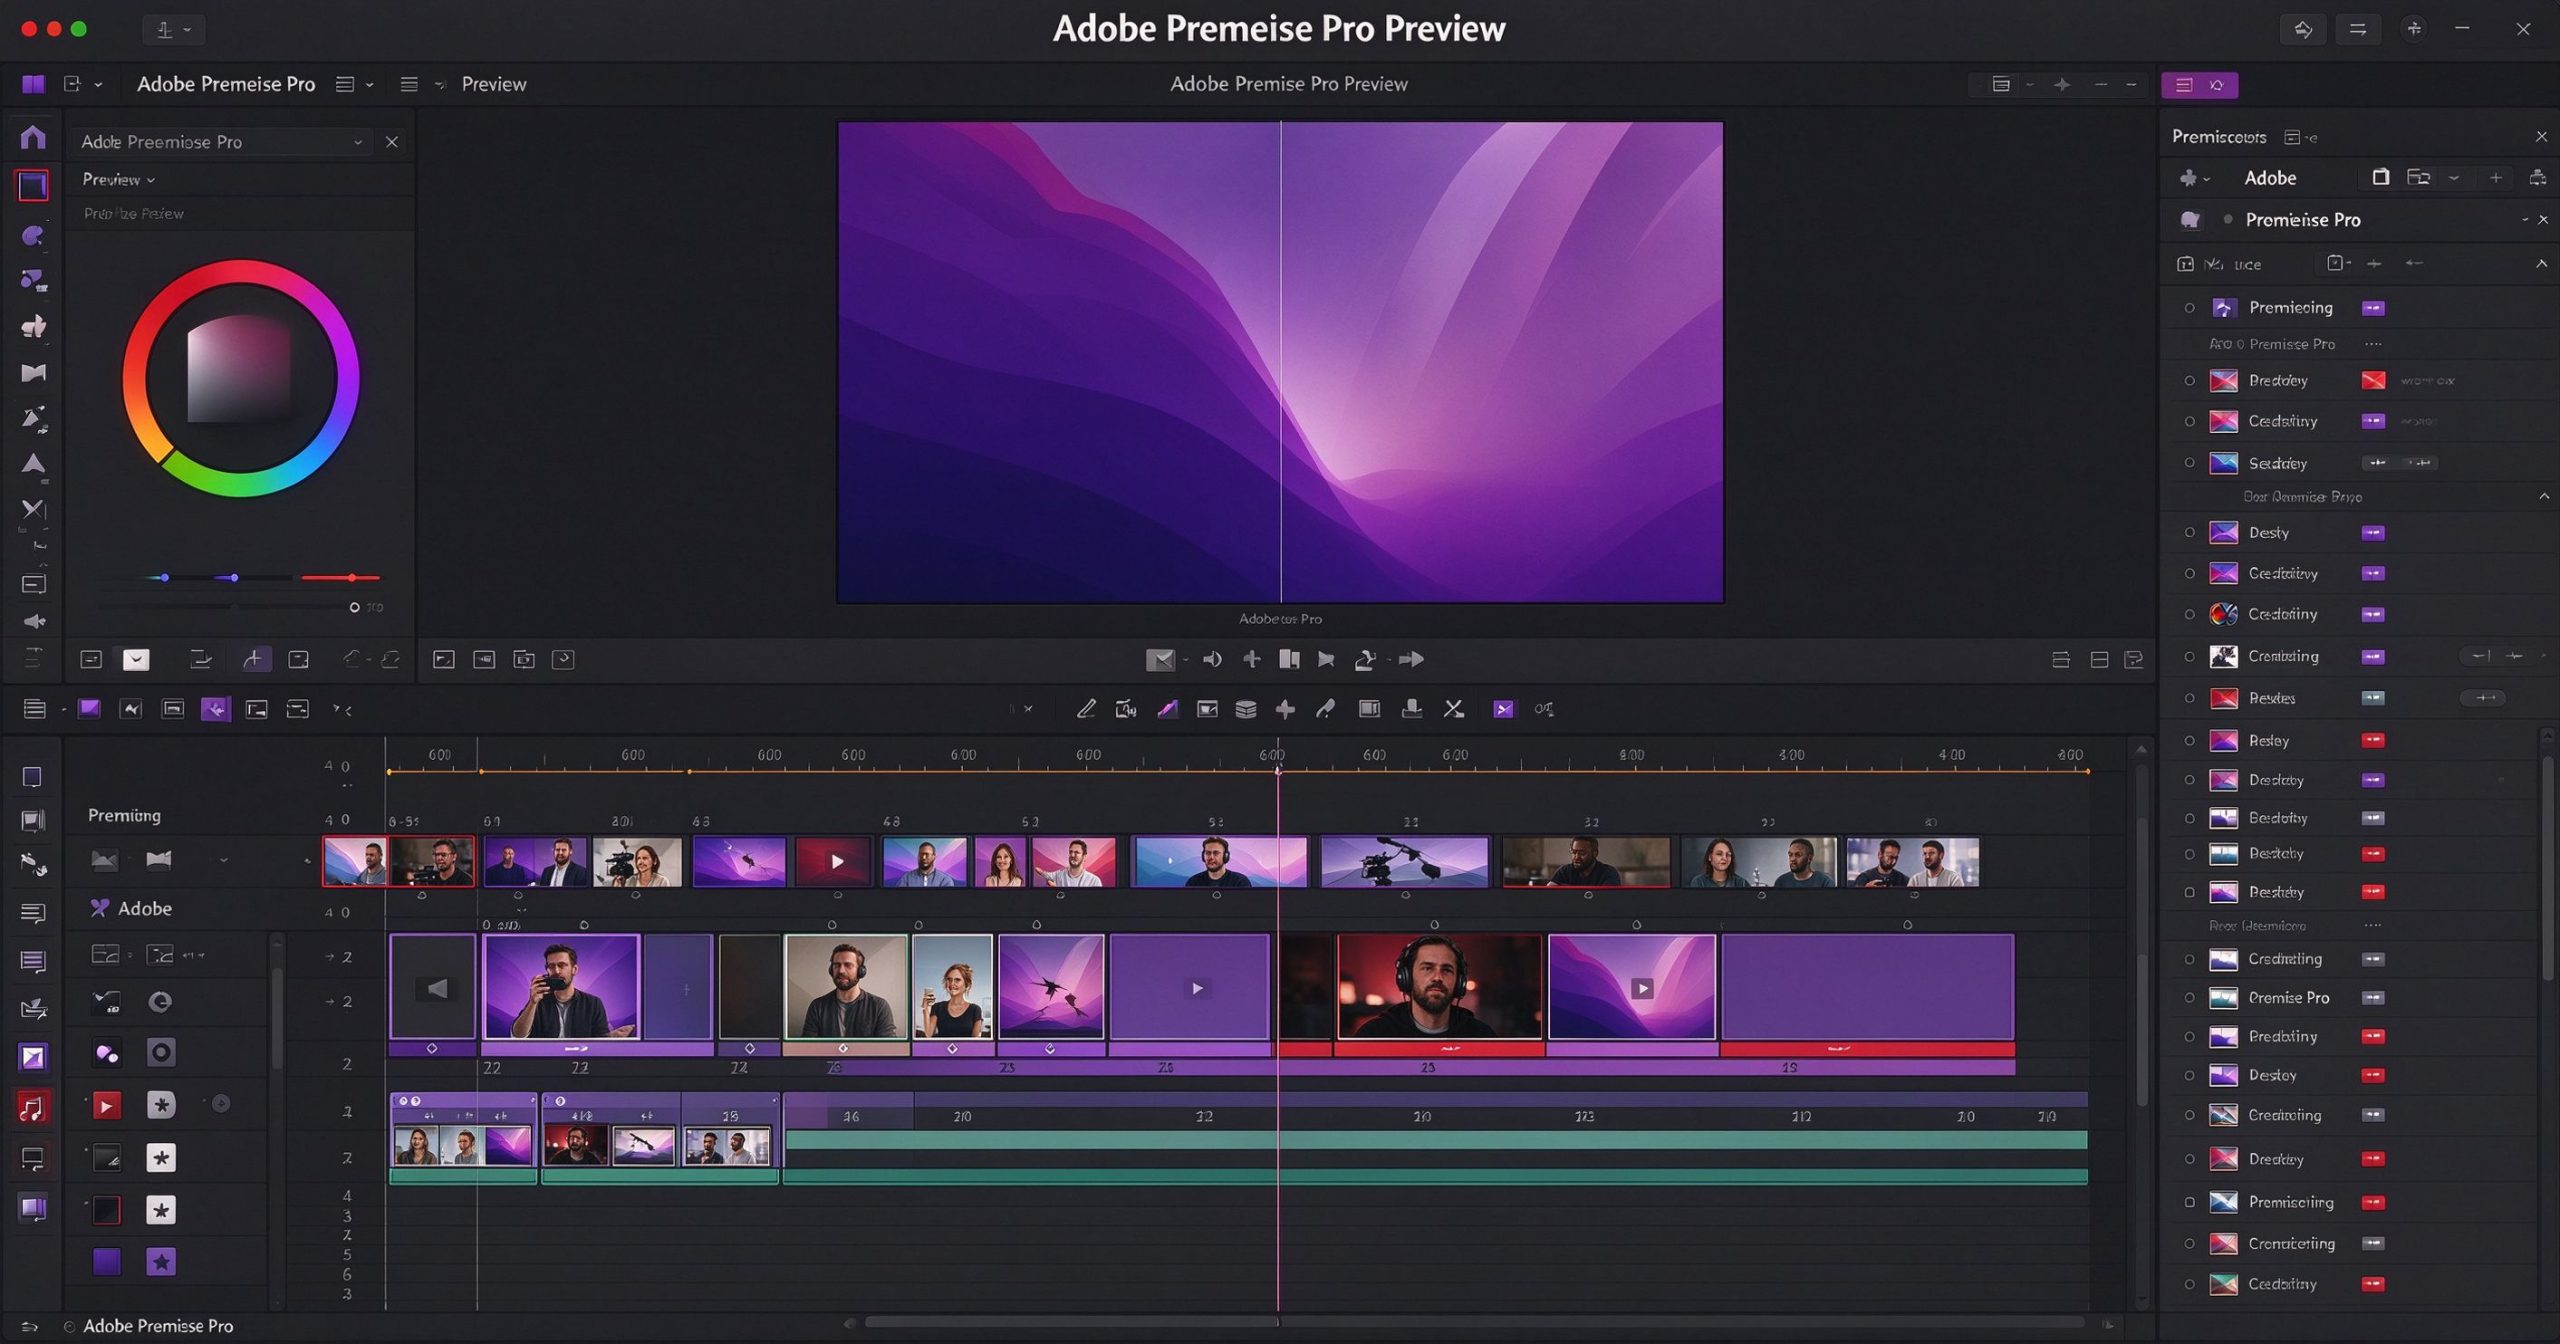Select the Promeiise Pro row in right panel

(x=2360, y=220)
